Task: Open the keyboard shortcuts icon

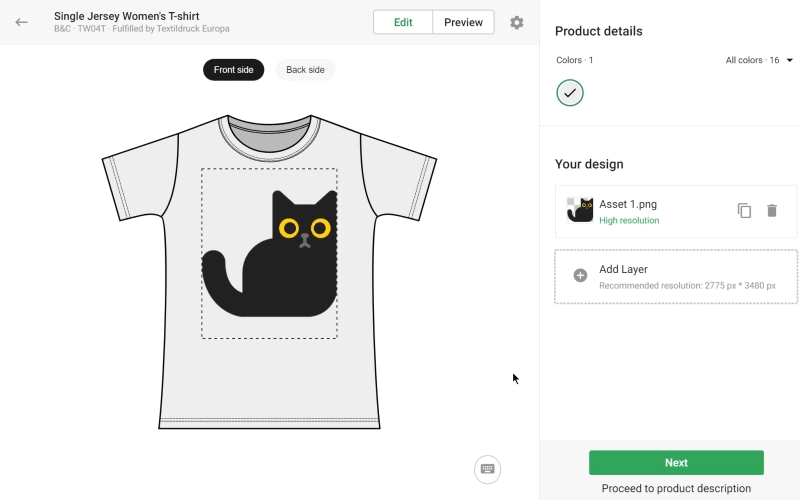Action: pos(487,468)
